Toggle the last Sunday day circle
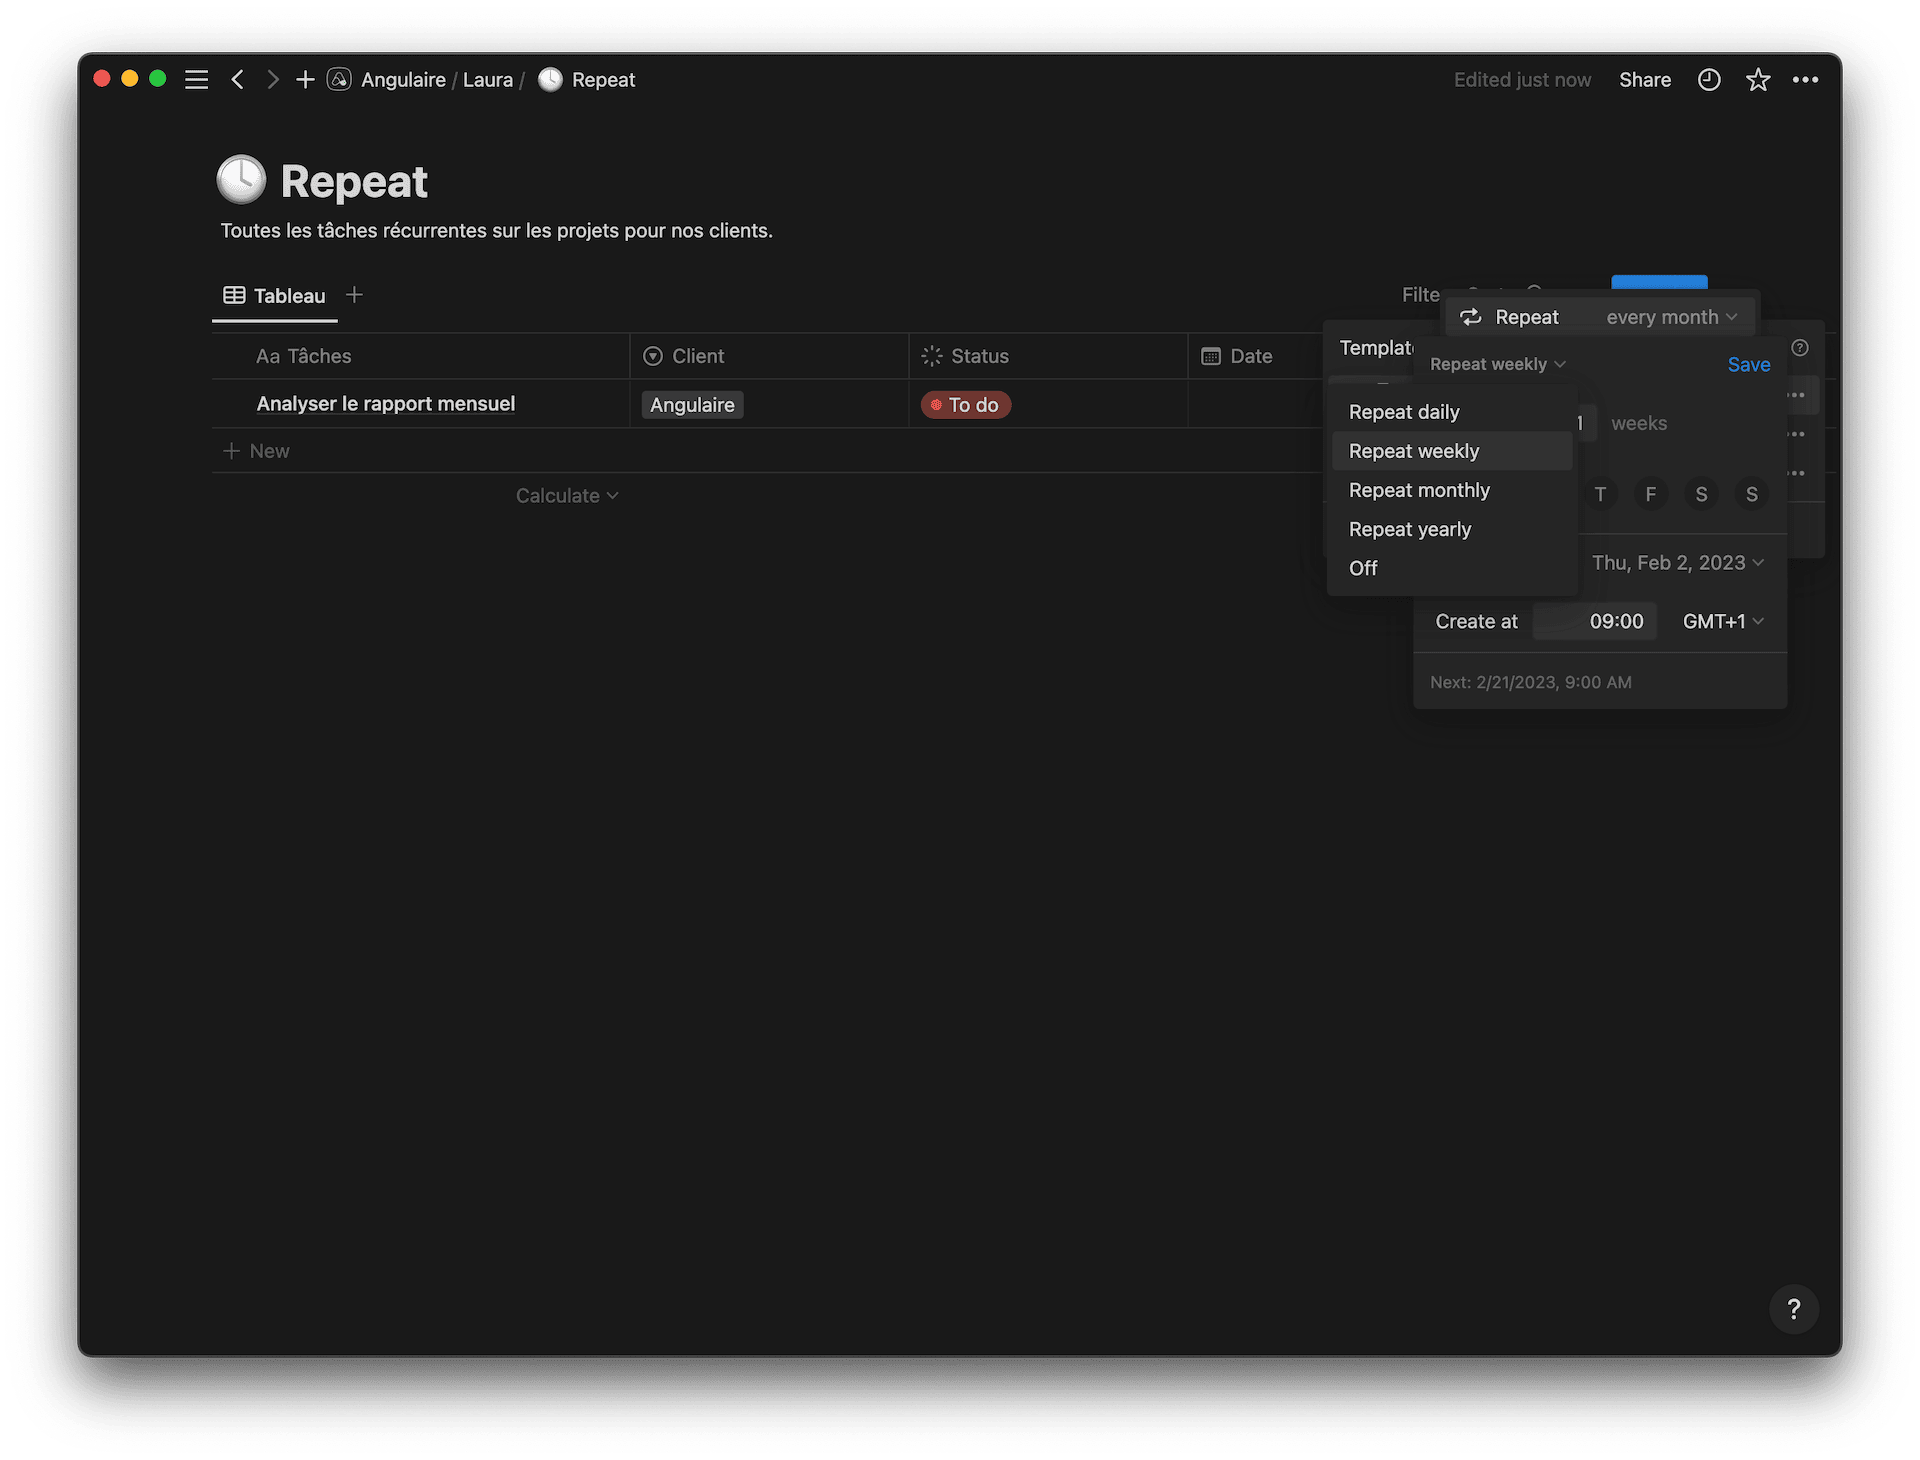This screenshot has height=1460, width=1920. [x=1751, y=494]
